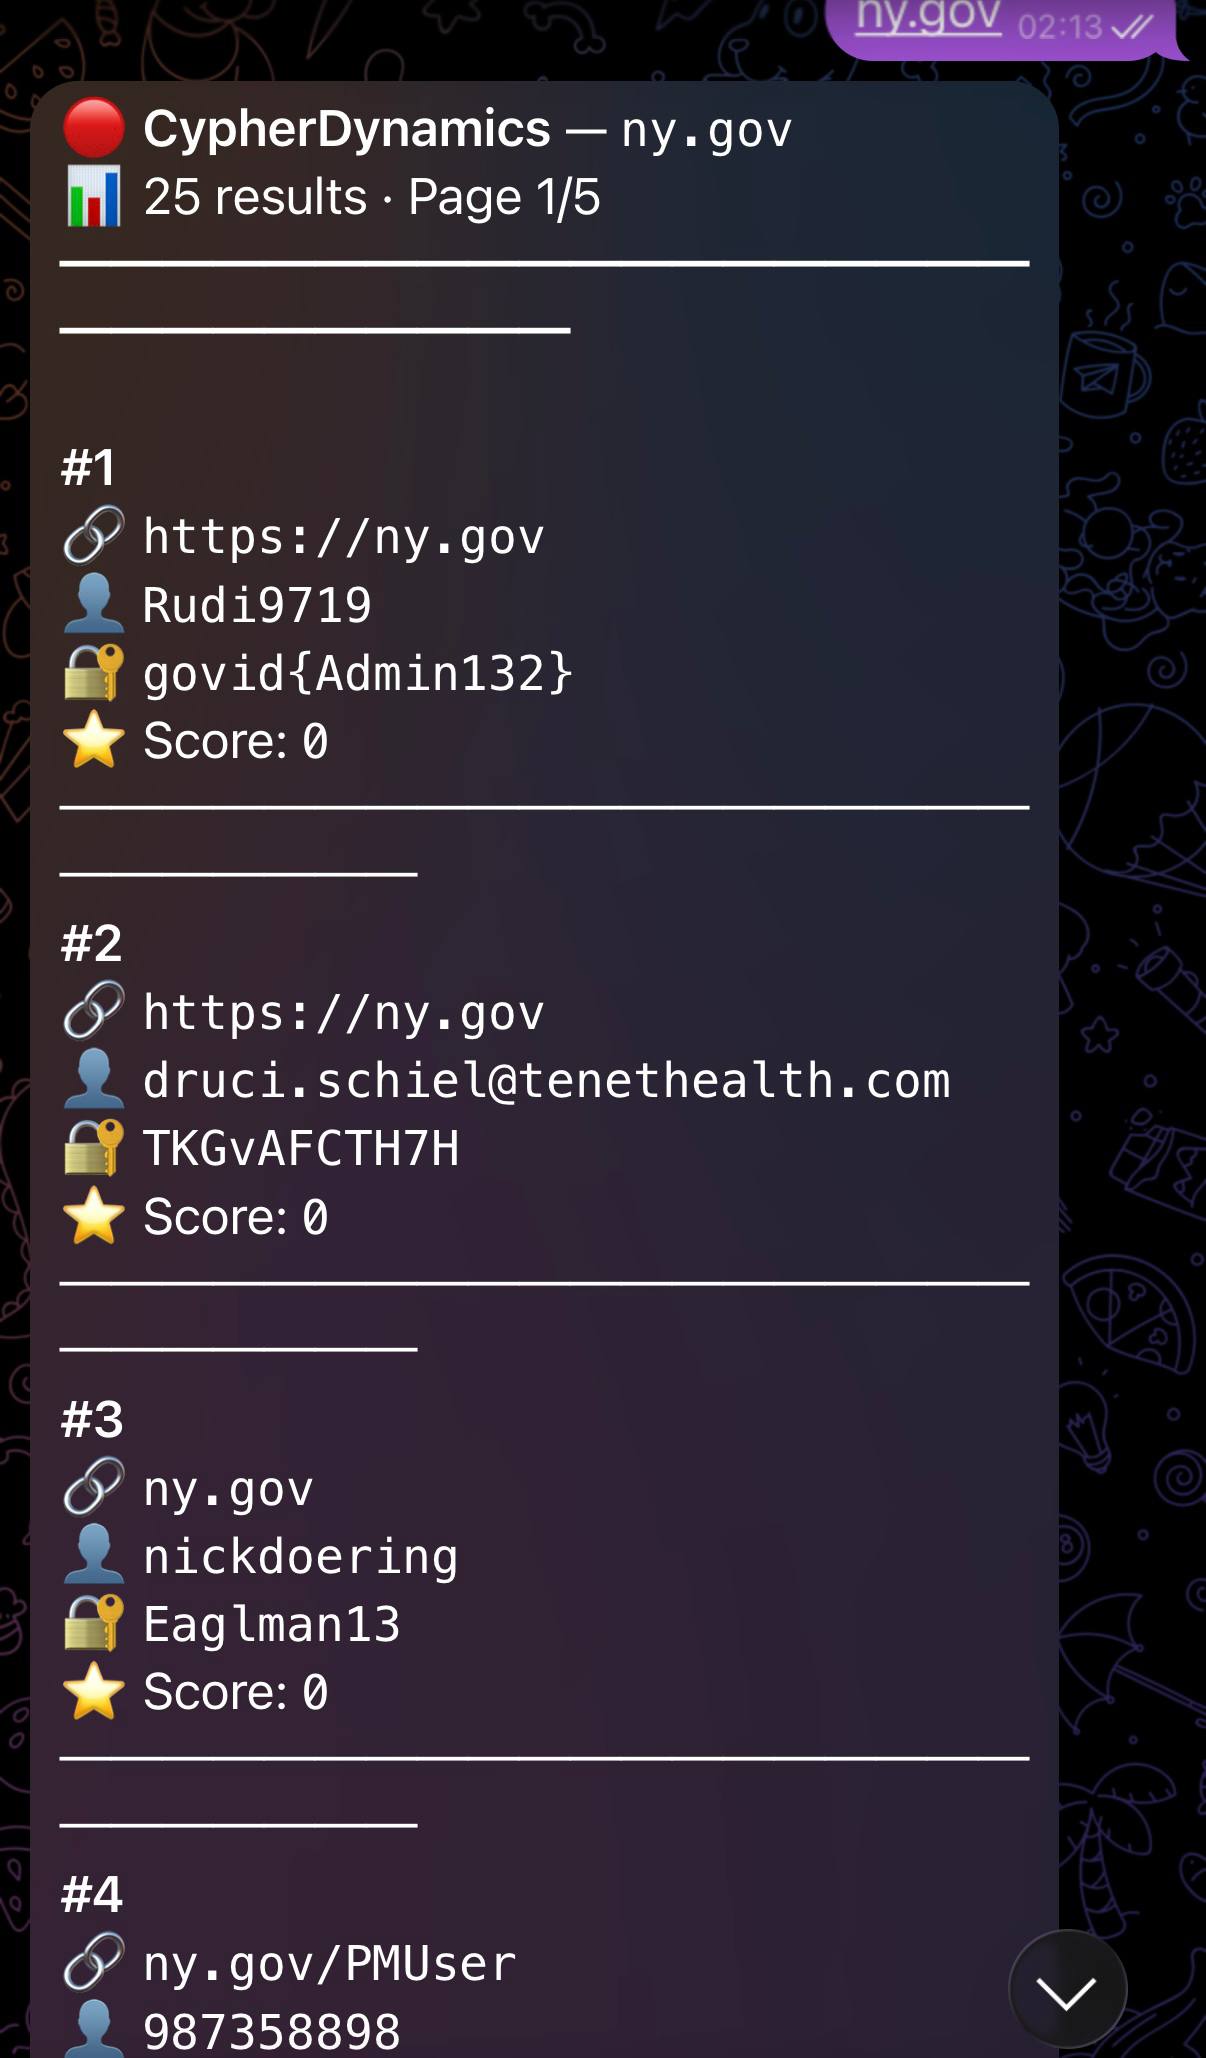1206x2058 pixels.
Task: Copy the https://ny.gov URL in result #1
Action: point(343,538)
